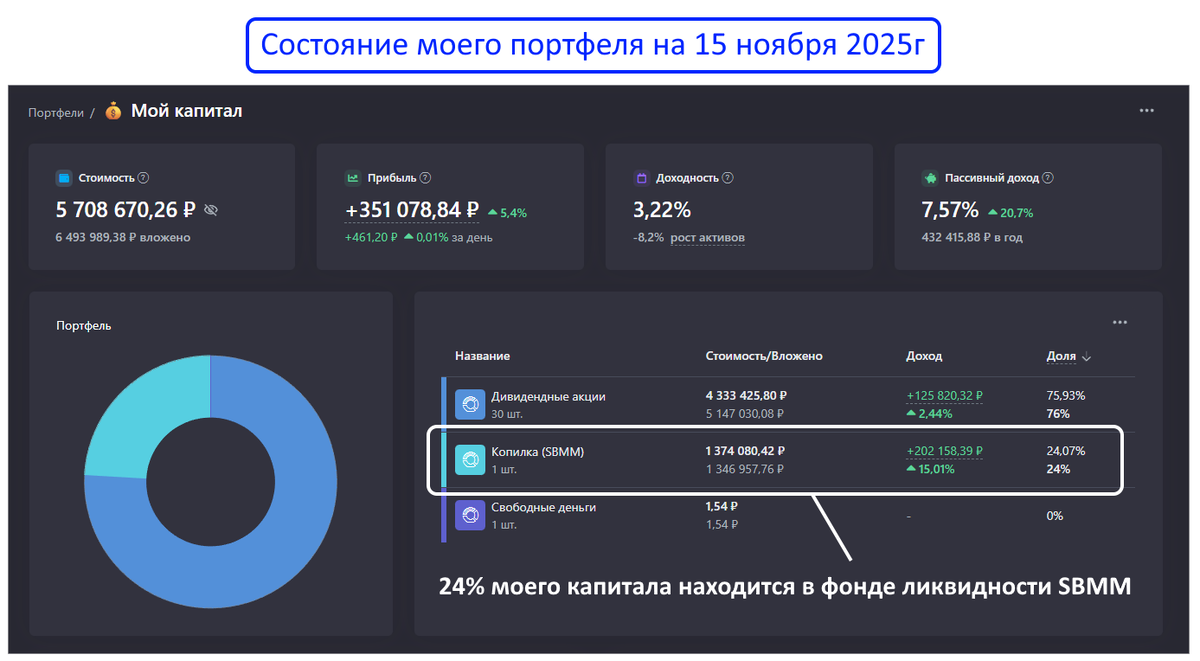The image size is (1200, 661).
Task: Click the purple icon on the Доходность card
Action: 642,177
